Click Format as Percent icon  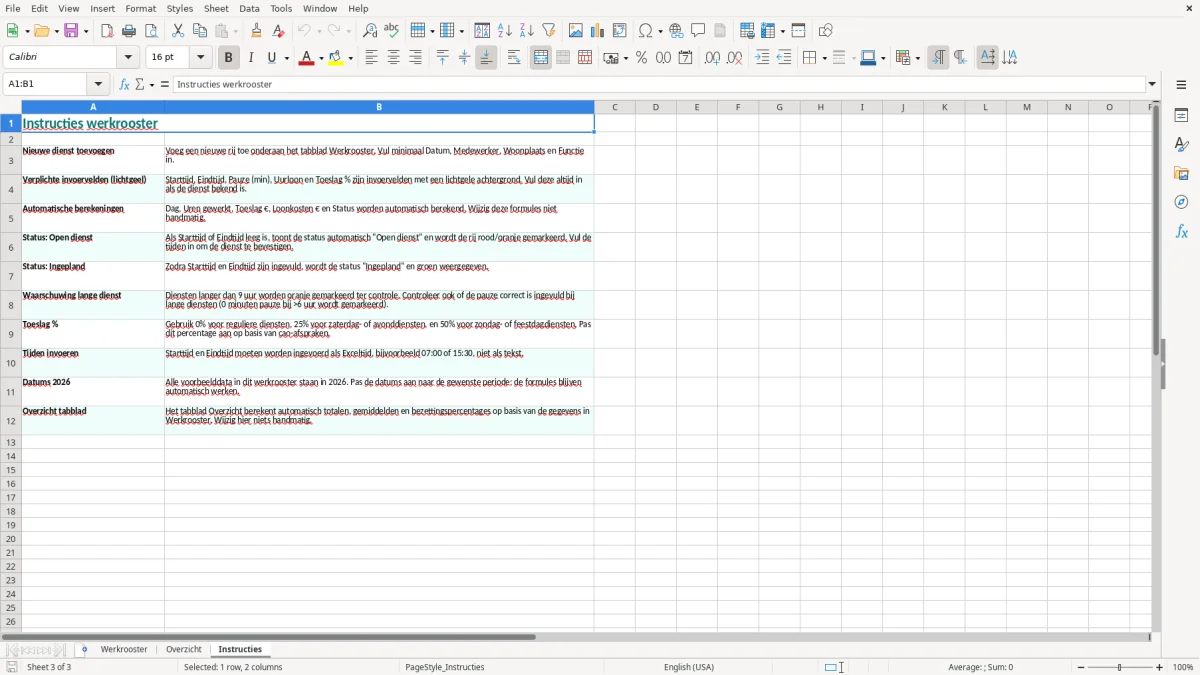click(642, 58)
